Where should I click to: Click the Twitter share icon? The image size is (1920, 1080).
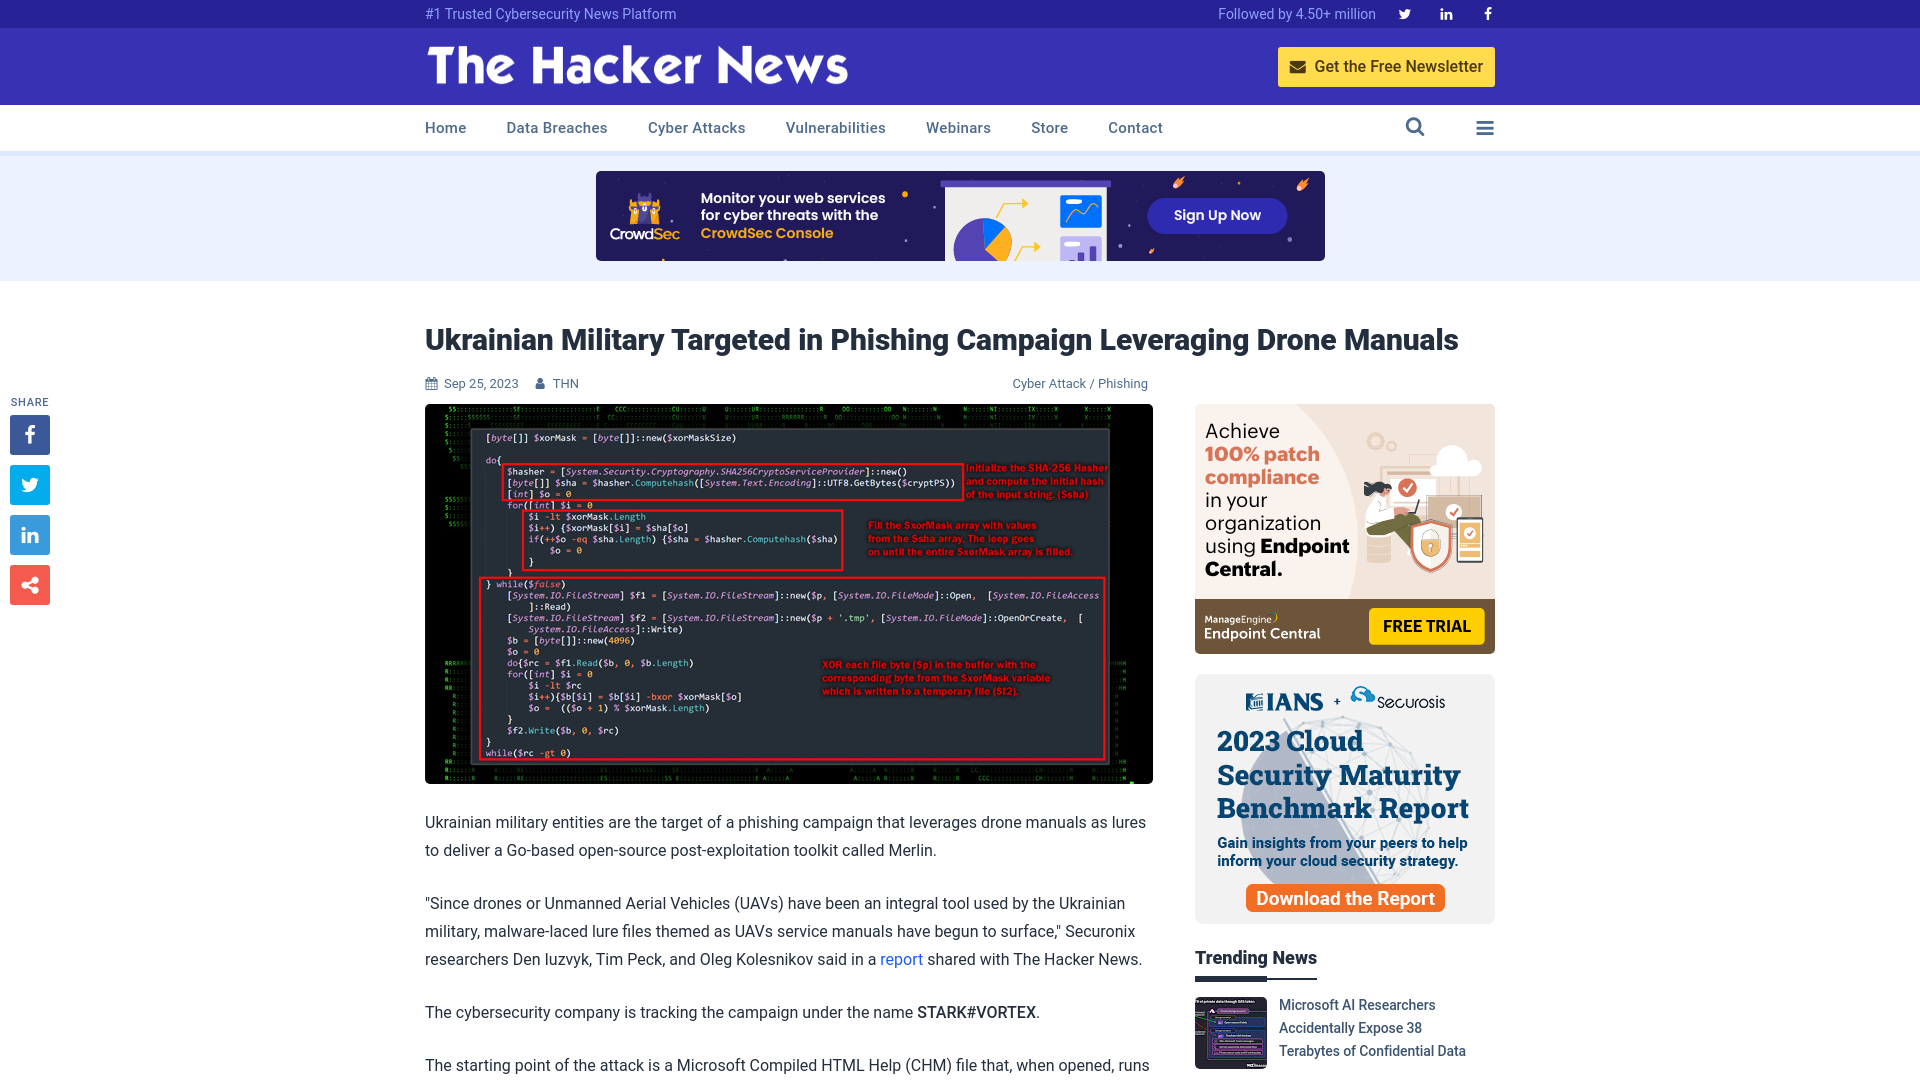click(30, 484)
